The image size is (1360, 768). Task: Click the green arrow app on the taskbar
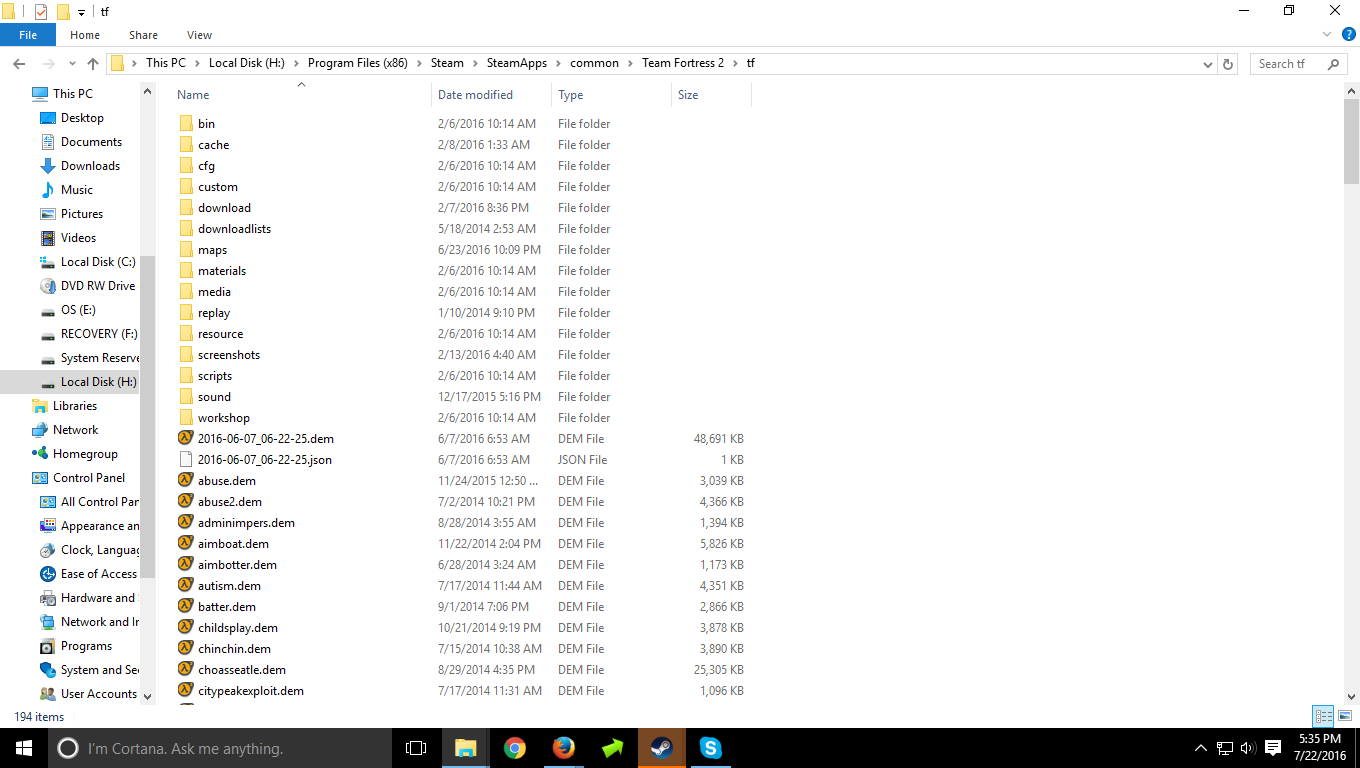[613, 748]
